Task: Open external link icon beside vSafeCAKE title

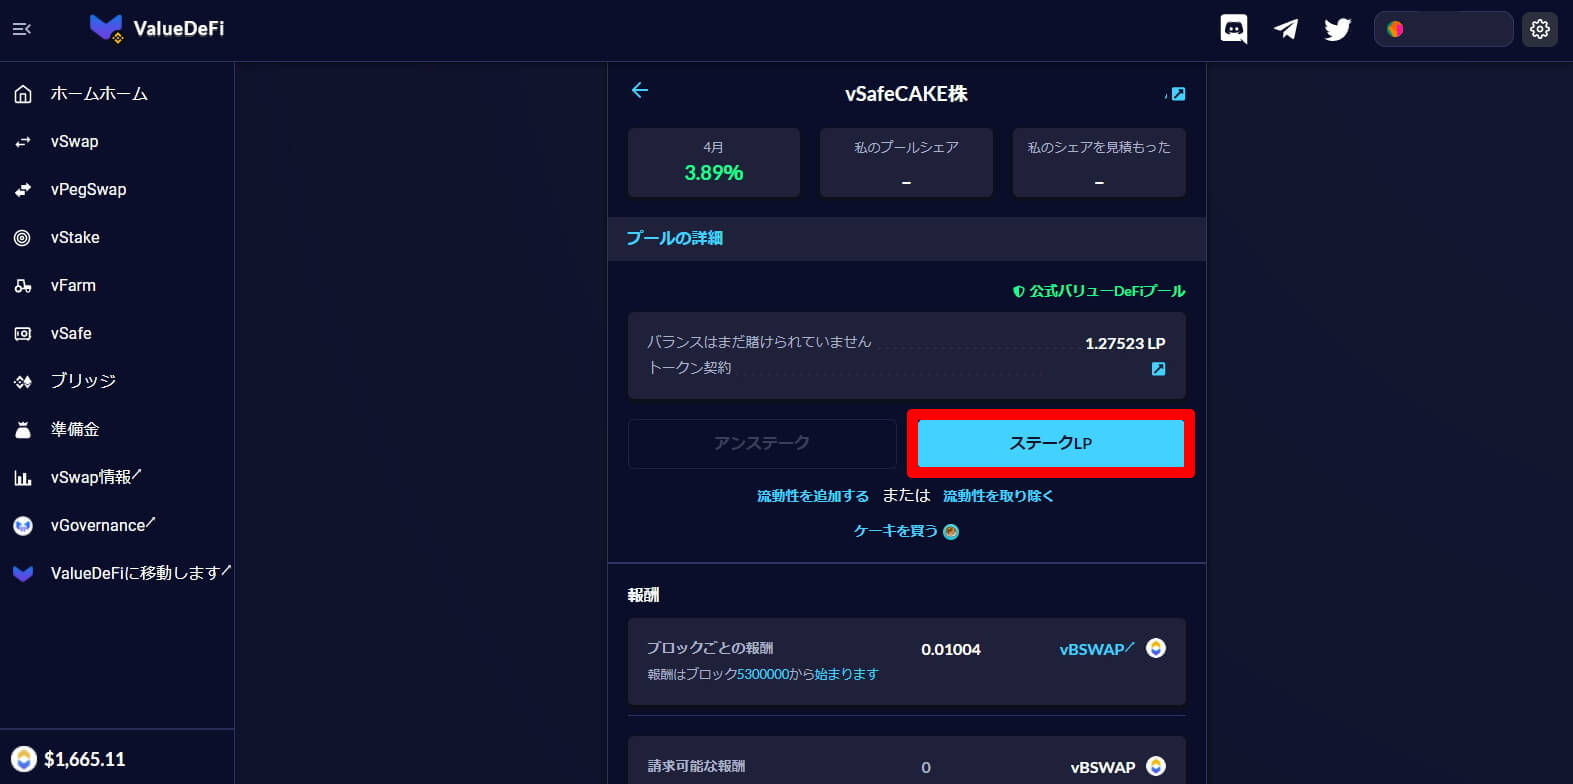Action: 1178,94
